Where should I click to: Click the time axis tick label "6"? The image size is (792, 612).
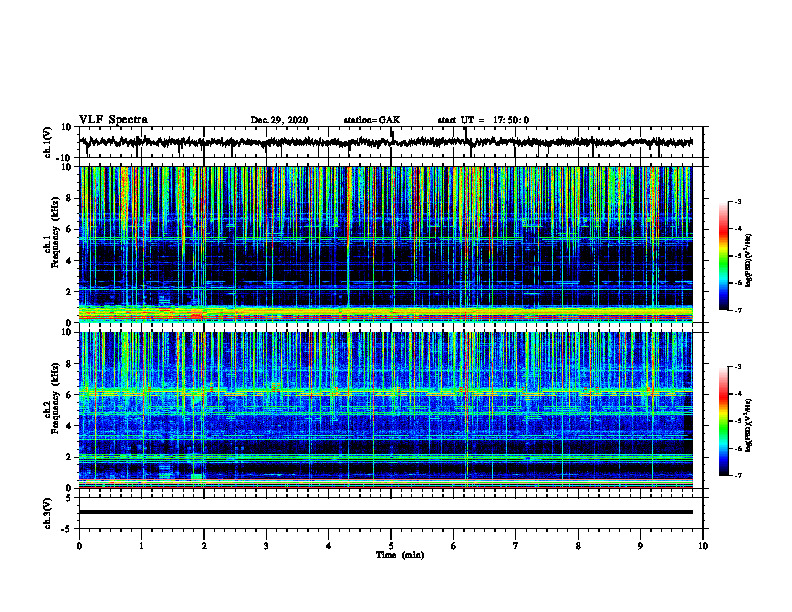point(454,546)
